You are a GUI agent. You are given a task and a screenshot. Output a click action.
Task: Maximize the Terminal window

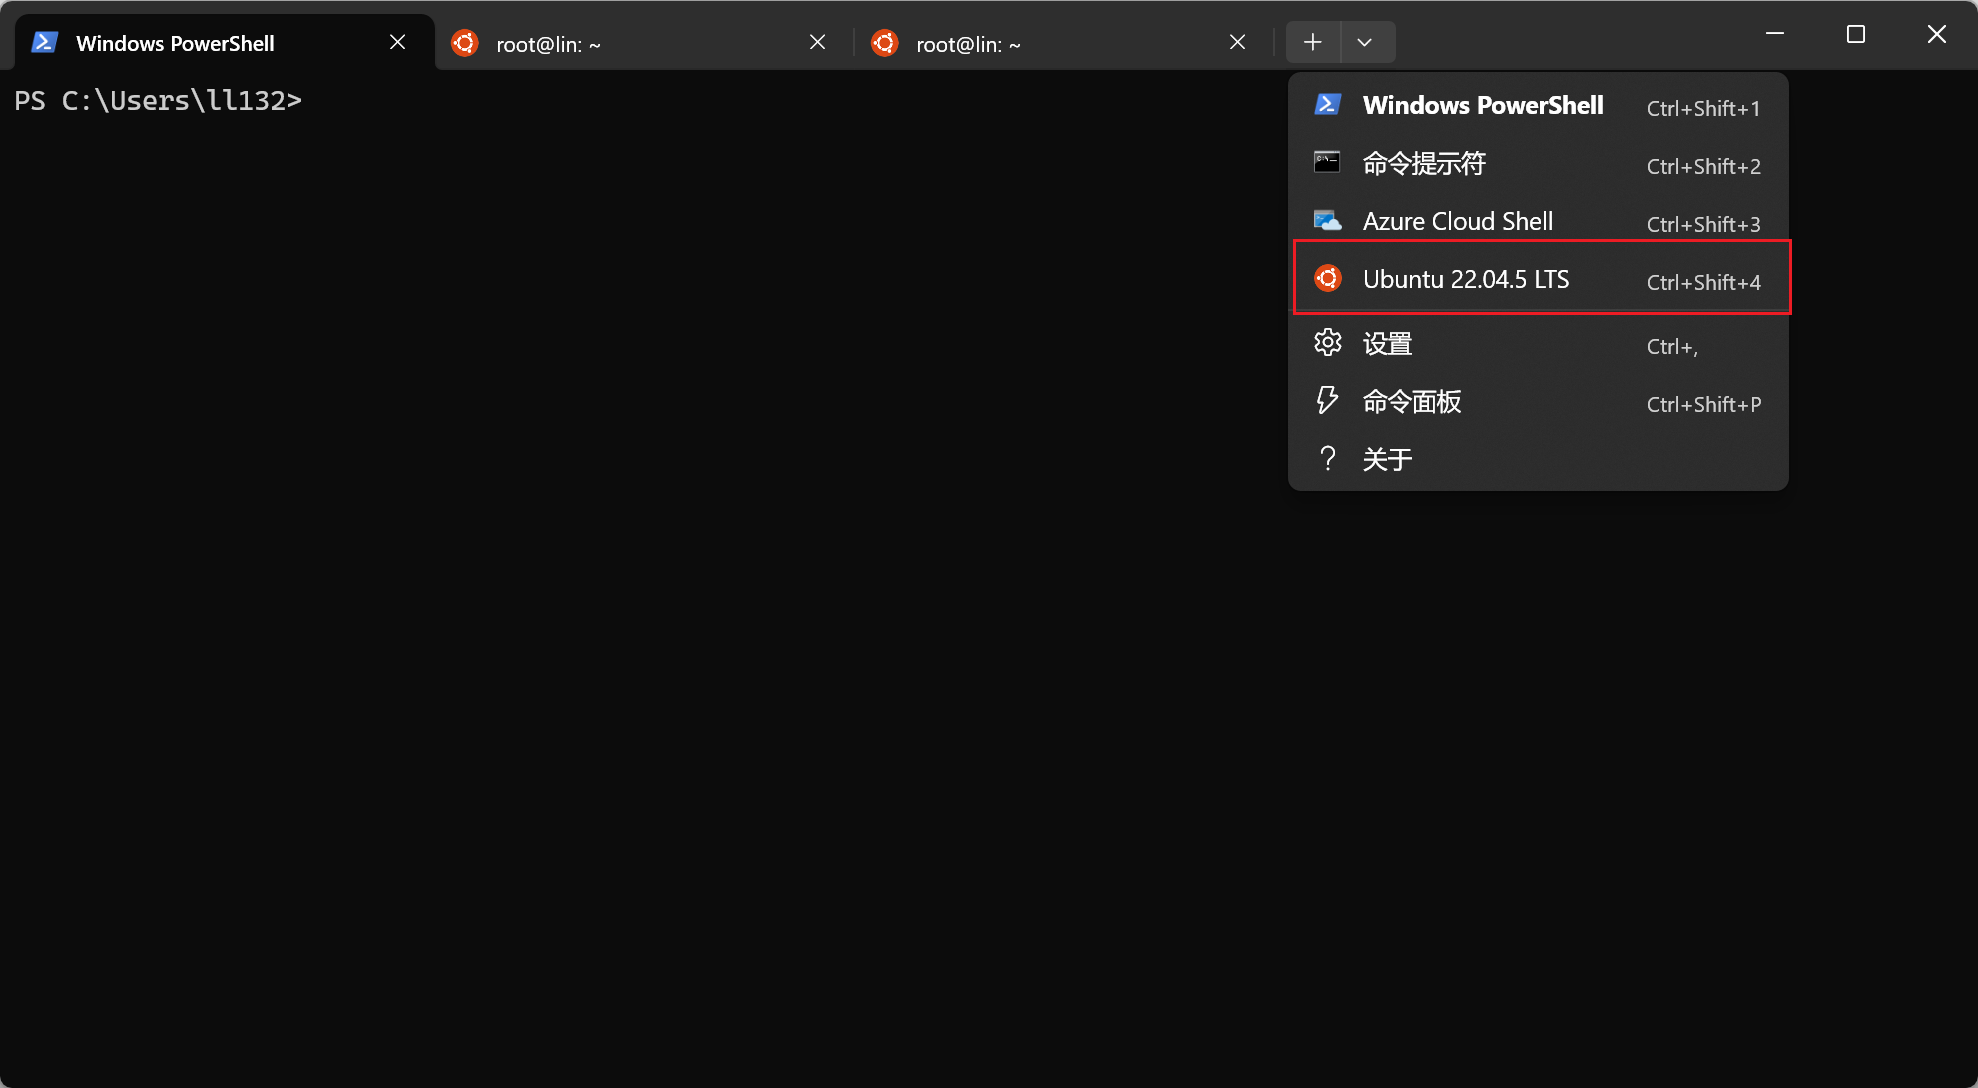[1856, 35]
